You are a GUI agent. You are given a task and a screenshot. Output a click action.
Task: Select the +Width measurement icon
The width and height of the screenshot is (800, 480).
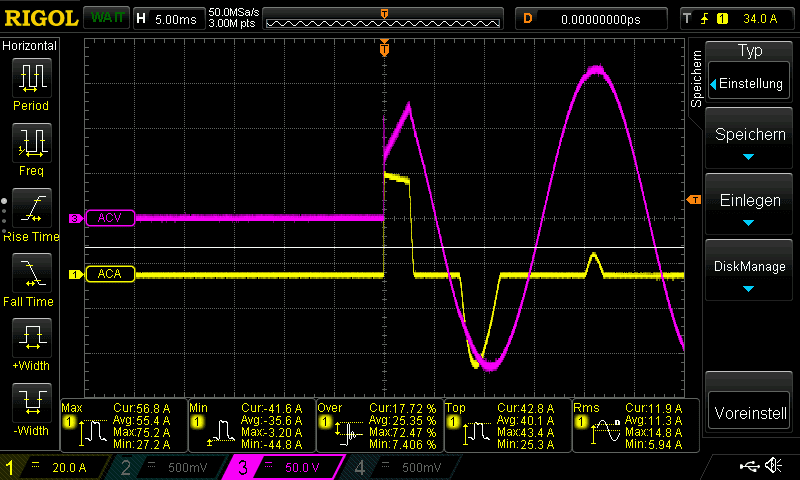coord(32,338)
